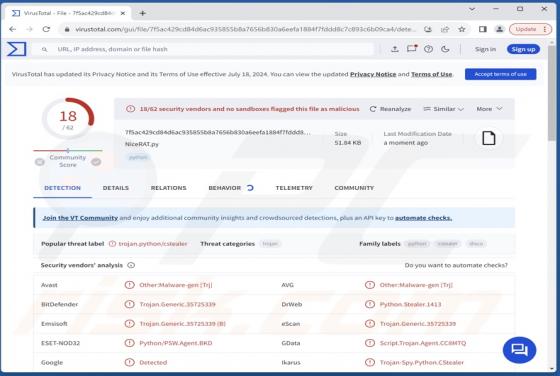
Task: Click the Python.Stealer.1413 DrWeb result
Action: pyautogui.click(x=410, y=304)
